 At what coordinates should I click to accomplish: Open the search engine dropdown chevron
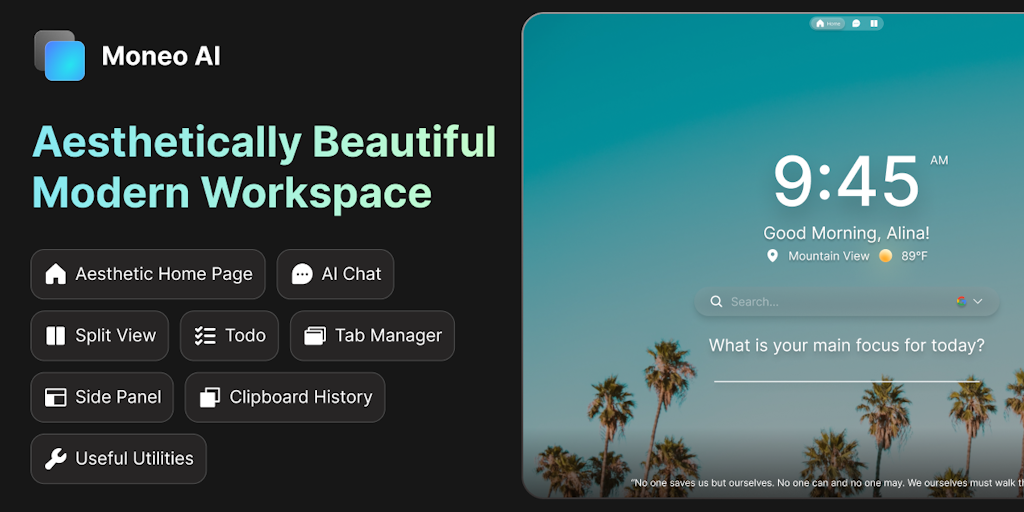[978, 302]
